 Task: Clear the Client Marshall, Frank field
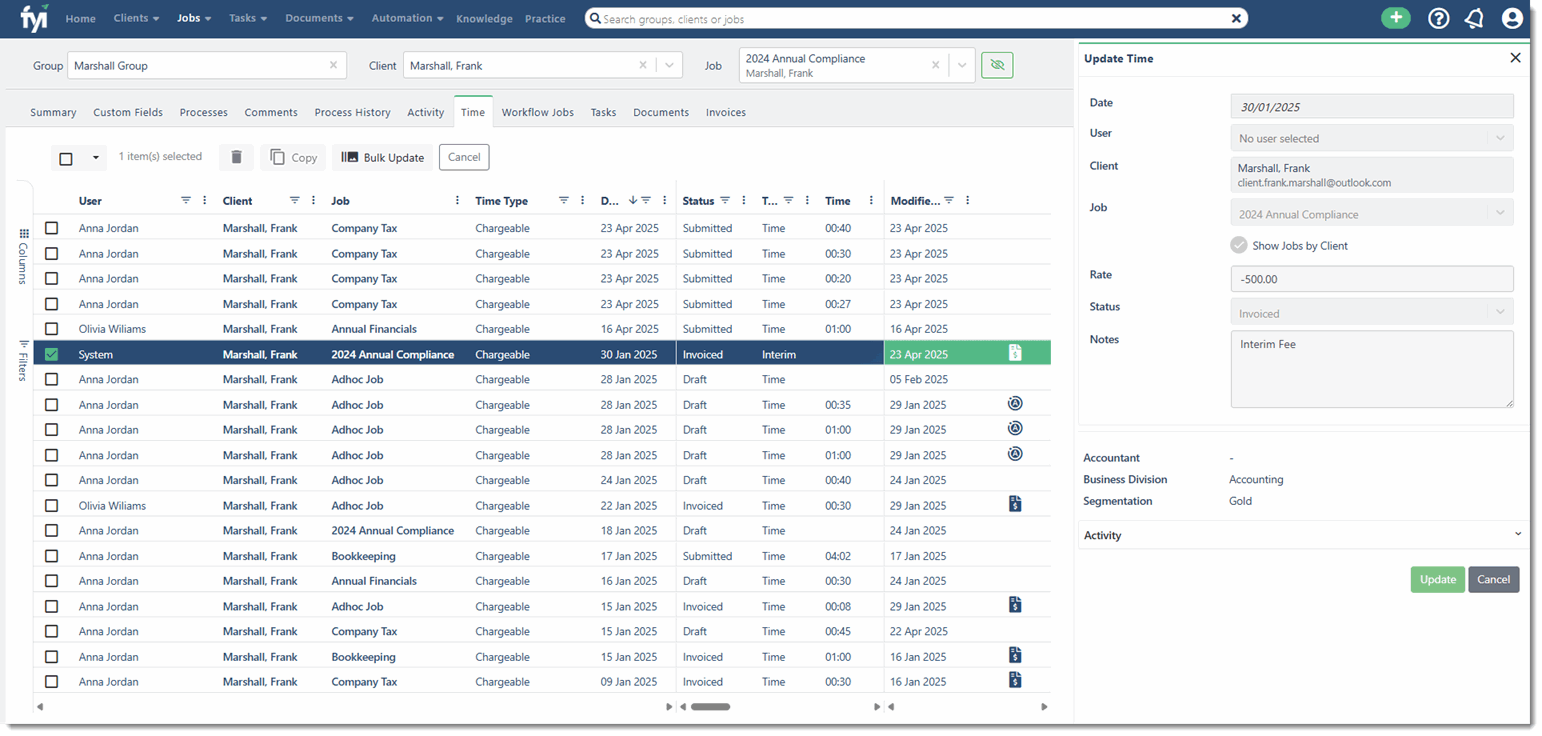(643, 65)
